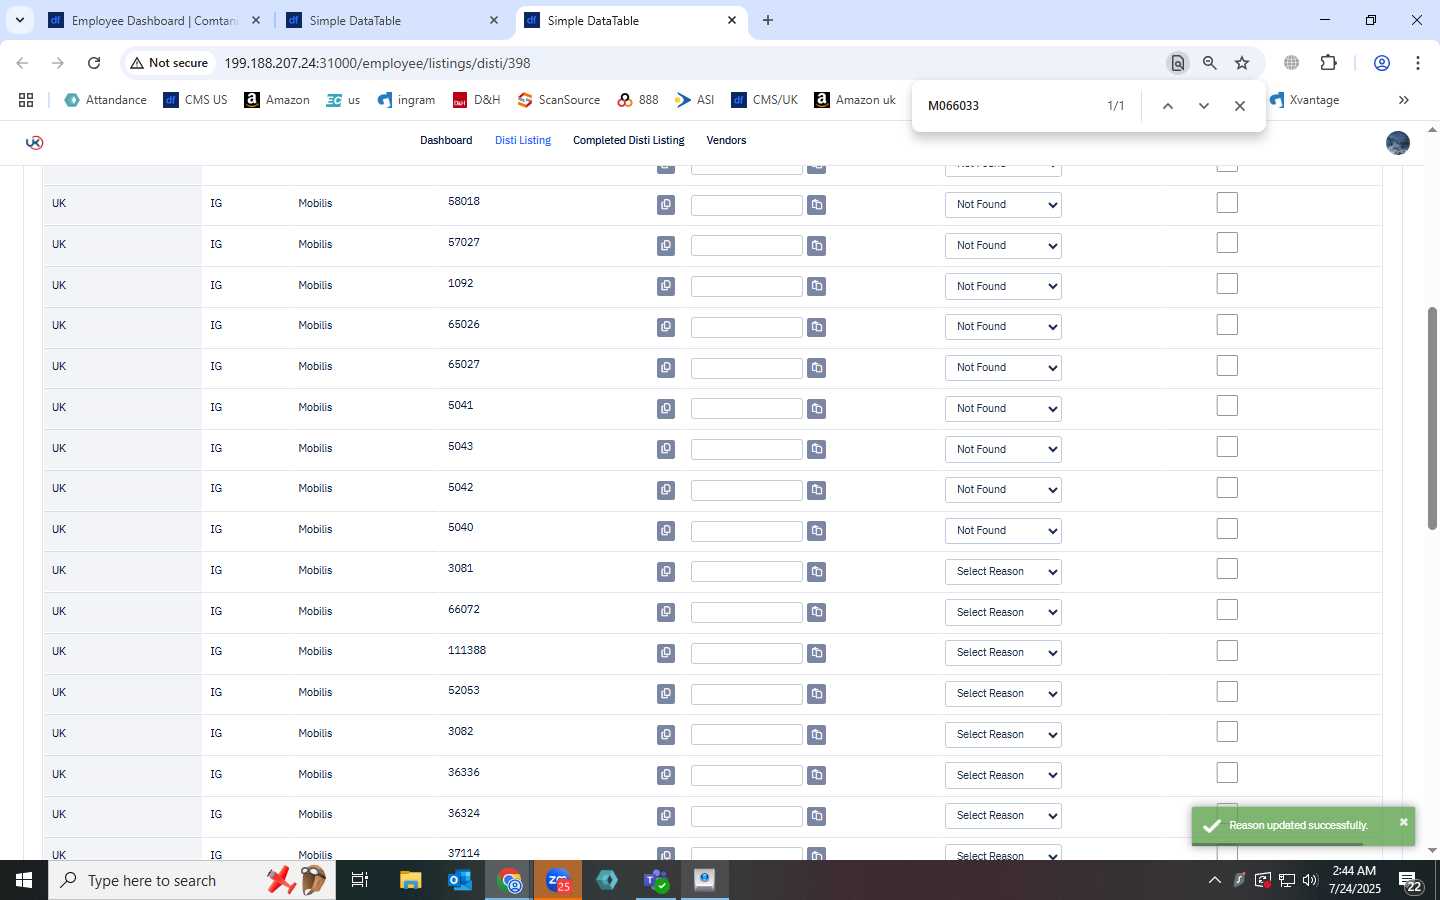Image resolution: width=1440 pixels, height=900 pixels.
Task: Tick the checkbox for row 1092
Action: pyautogui.click(x=1227, y=284)
